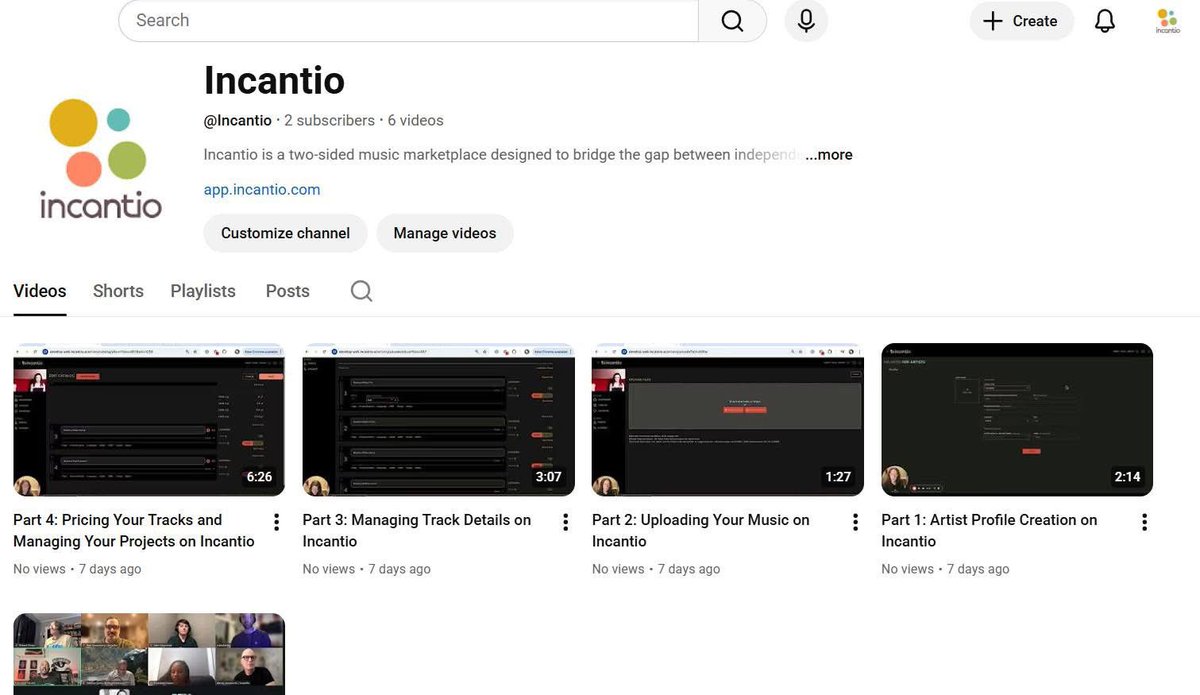
Task: Click 'No views • 7 days ago' under Part 1
Action: click(945, 569)
